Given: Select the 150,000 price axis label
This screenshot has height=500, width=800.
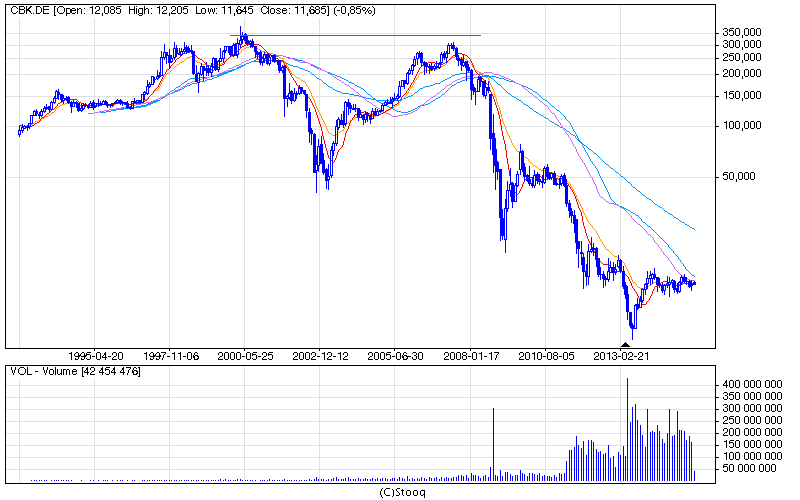Looking at the screenshot, I should click(x=741, y=96).
